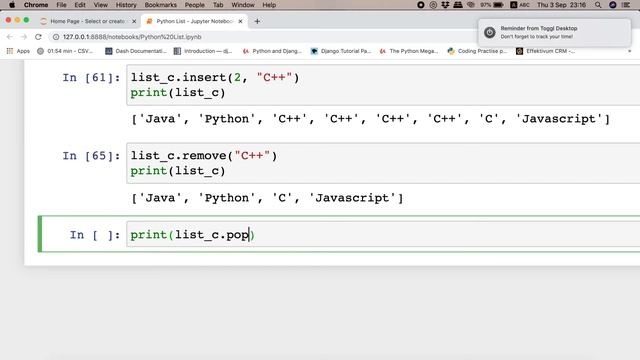The height and width of the screenshot is (360, 640).
Task: Open the Window menu
Action: click(243, 5)
